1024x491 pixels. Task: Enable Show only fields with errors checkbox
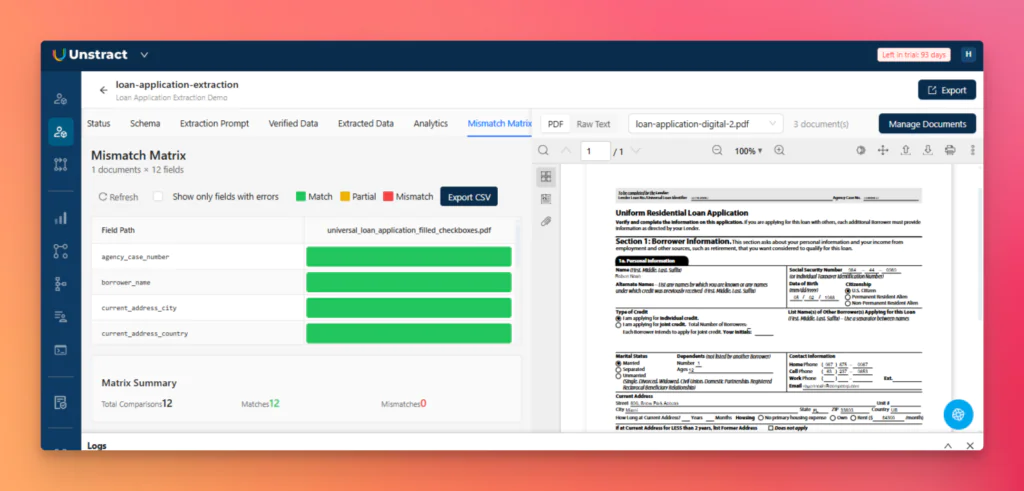tap(158, 197)
